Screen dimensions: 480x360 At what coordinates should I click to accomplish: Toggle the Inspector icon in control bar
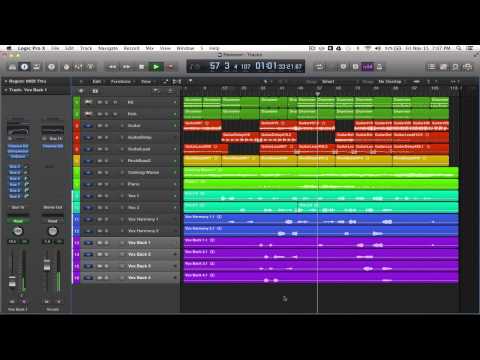[24, 67]
